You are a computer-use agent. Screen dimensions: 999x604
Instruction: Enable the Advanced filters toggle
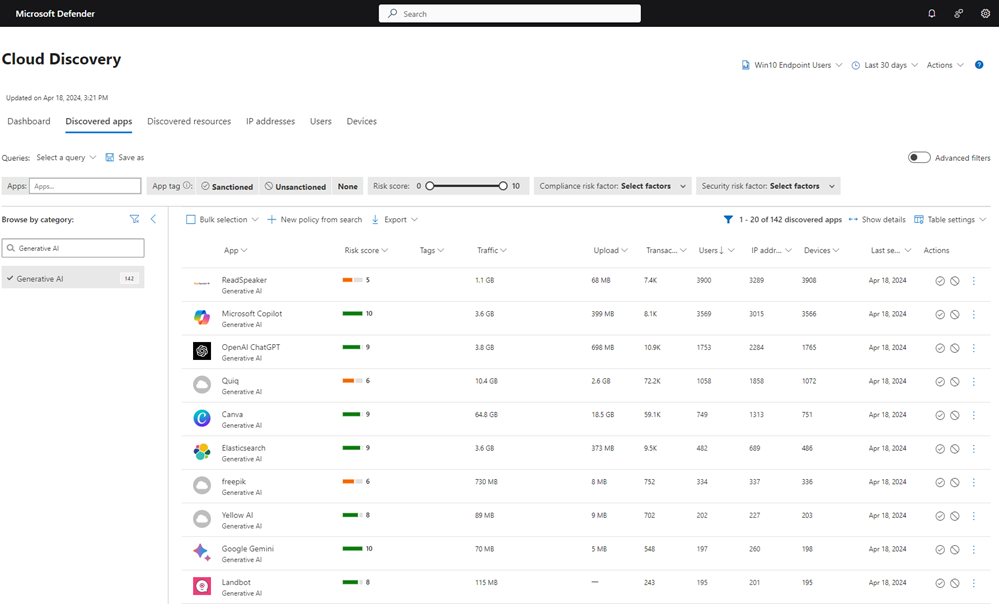tap(918, 157)
